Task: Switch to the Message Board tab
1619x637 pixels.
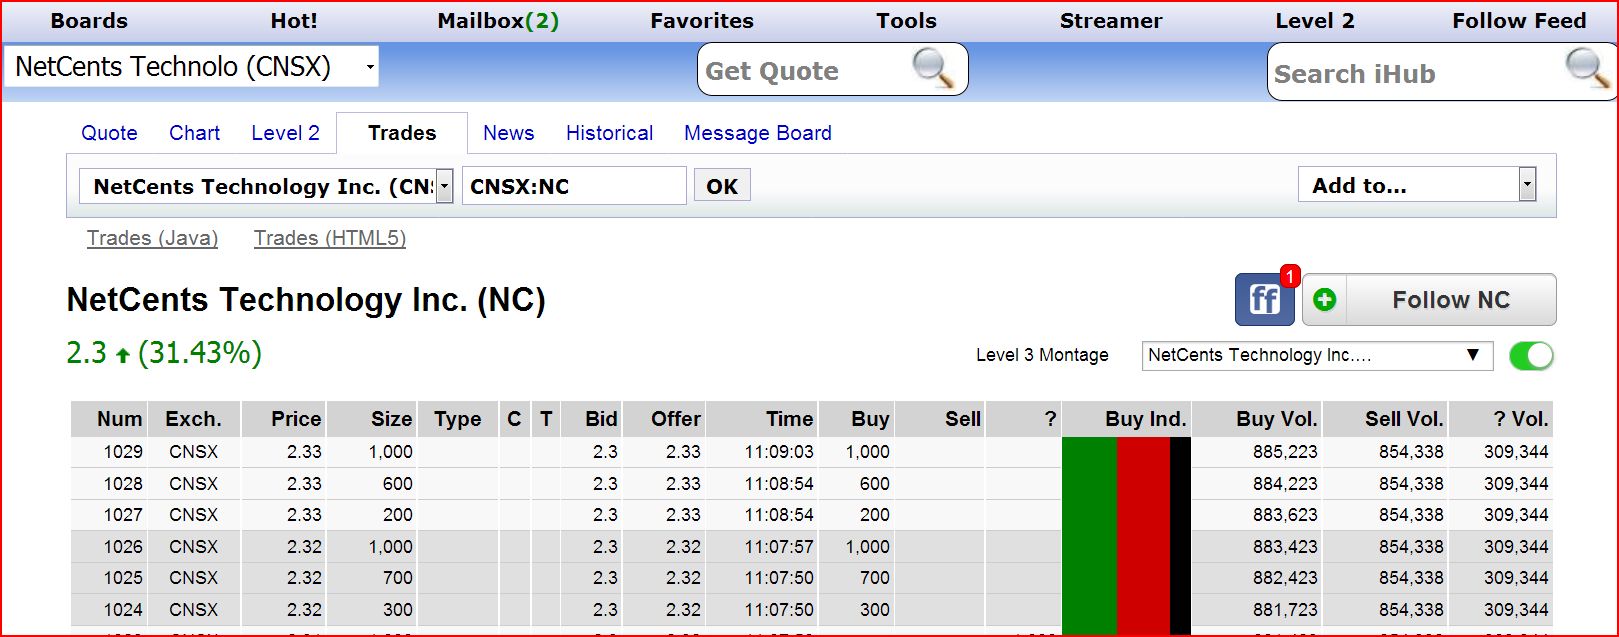Action: tap(757, 133)
